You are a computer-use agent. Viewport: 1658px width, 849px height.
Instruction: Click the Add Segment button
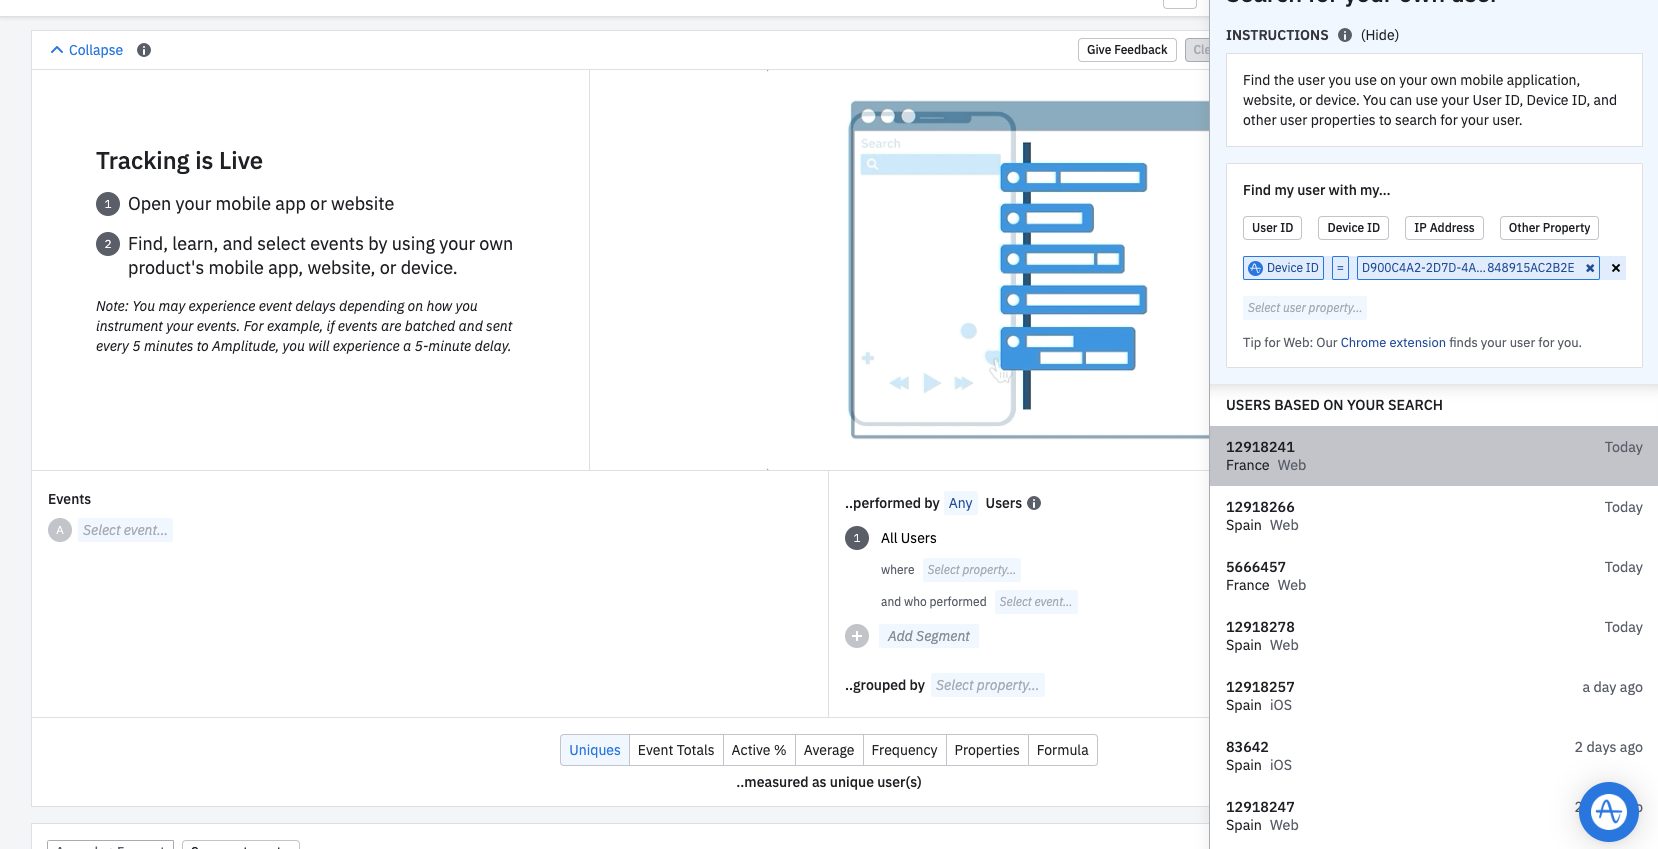(x=928, y=636)
